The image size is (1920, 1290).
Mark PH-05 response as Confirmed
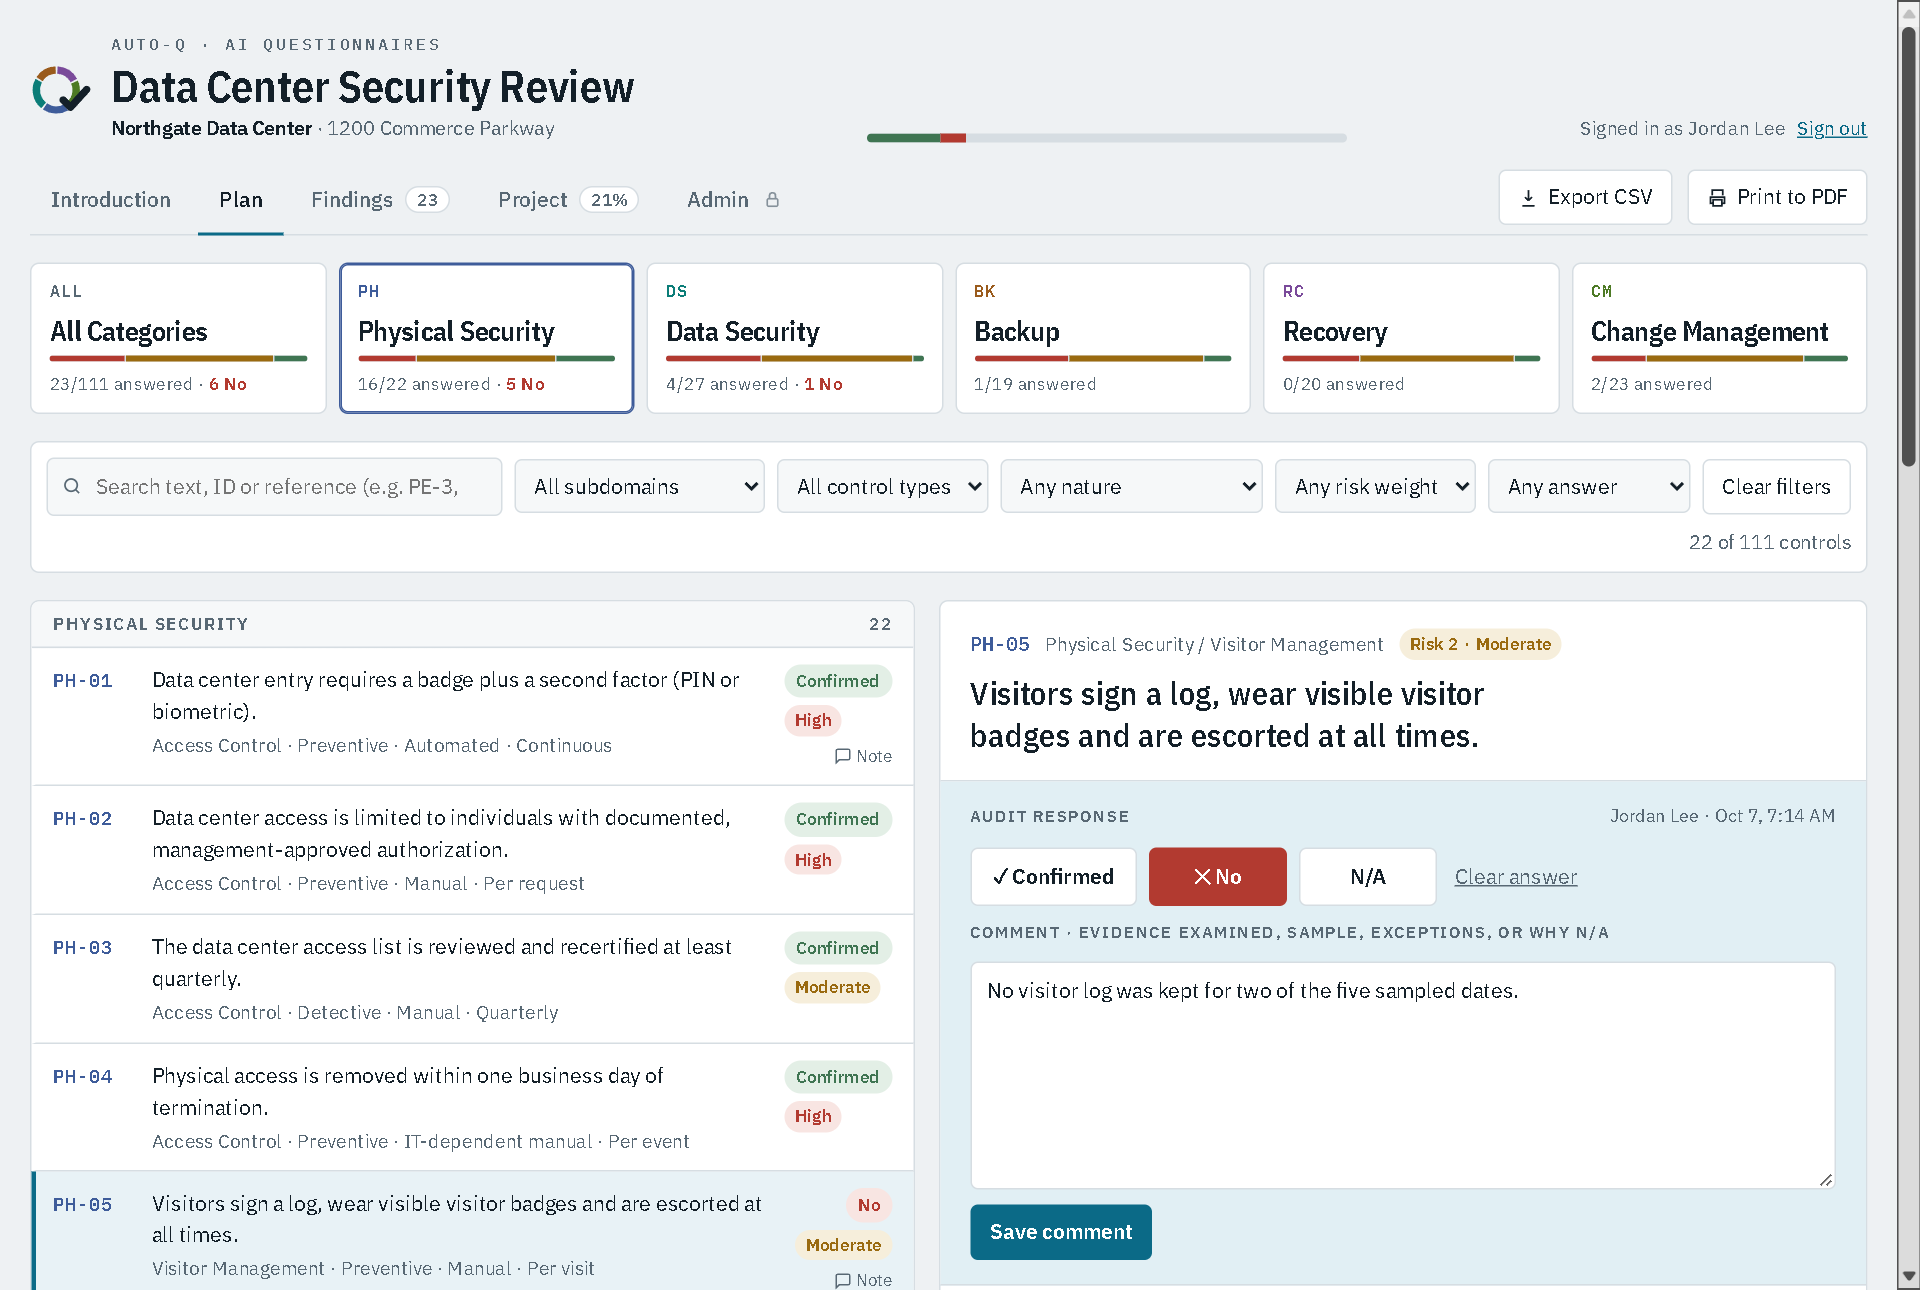(1053, 877)
